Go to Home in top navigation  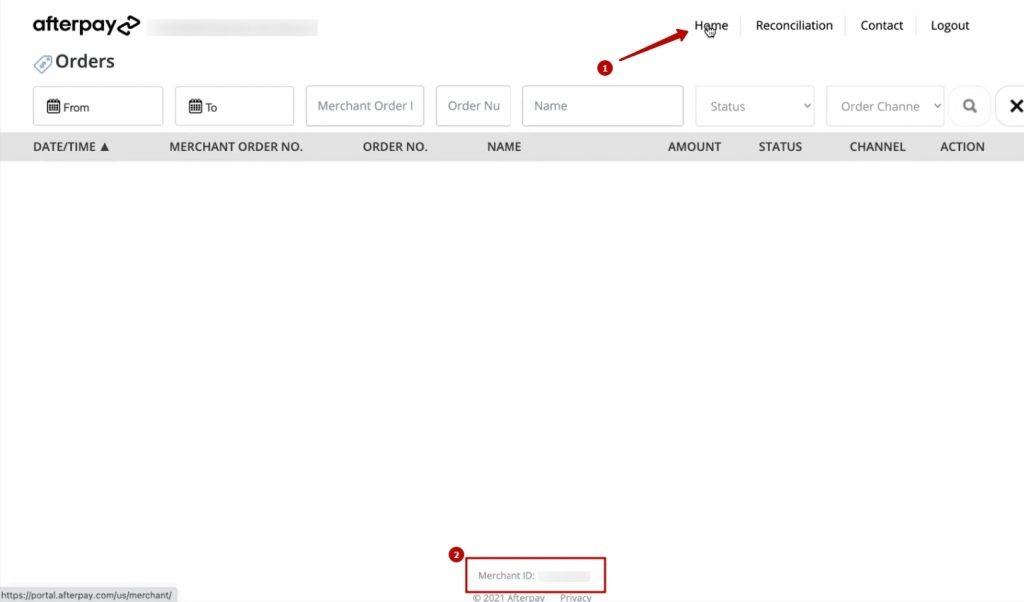tap(711, 26)
